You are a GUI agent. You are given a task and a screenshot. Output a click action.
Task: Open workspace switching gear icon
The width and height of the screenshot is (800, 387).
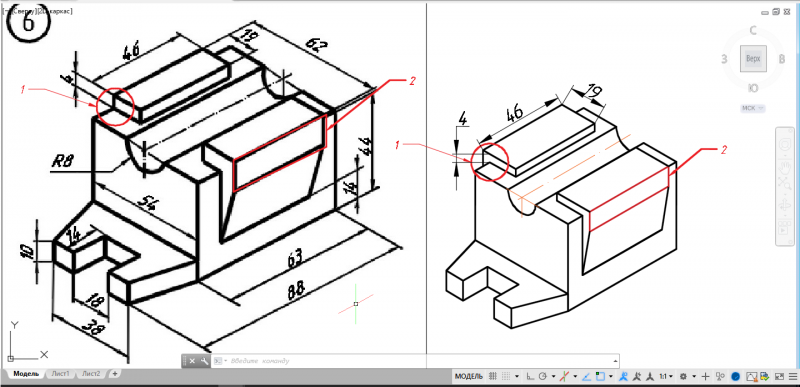click(684, 376)
